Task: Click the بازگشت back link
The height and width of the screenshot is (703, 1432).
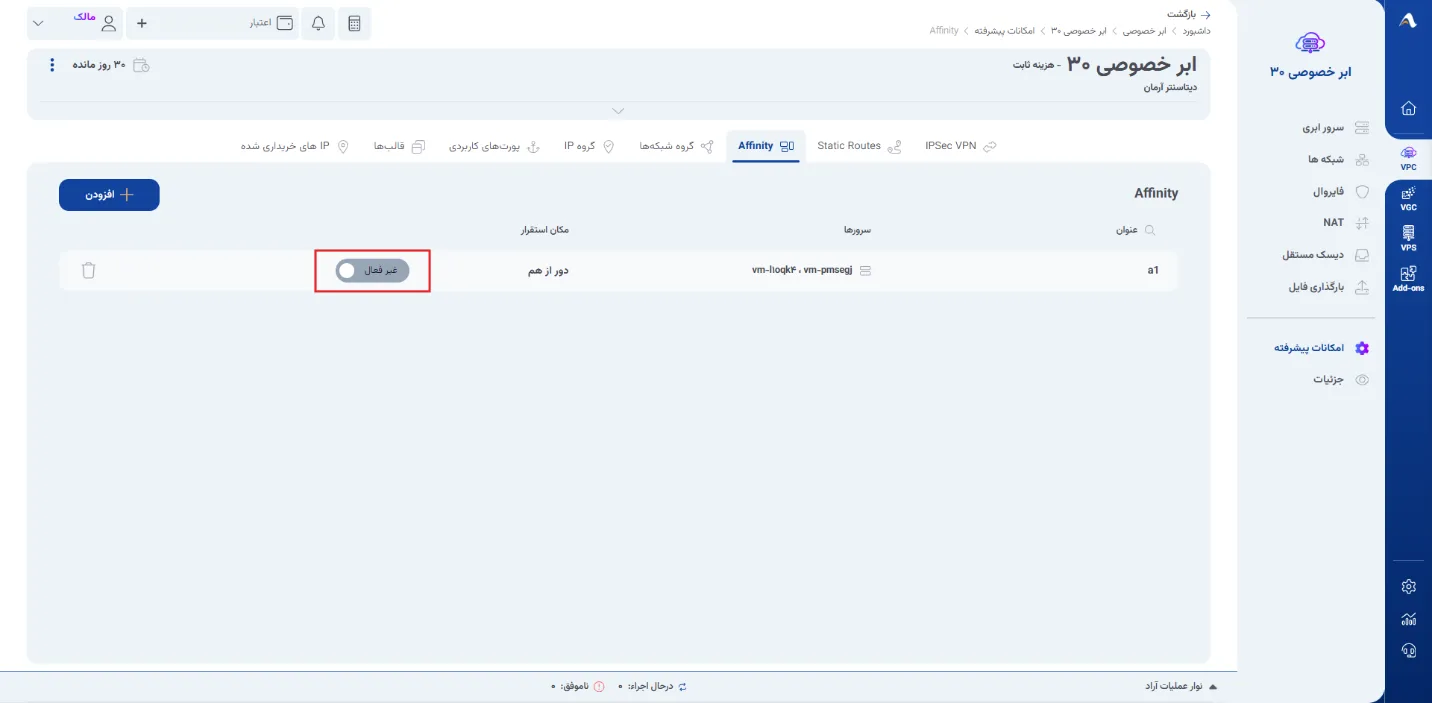Action: coord(1190,14)
